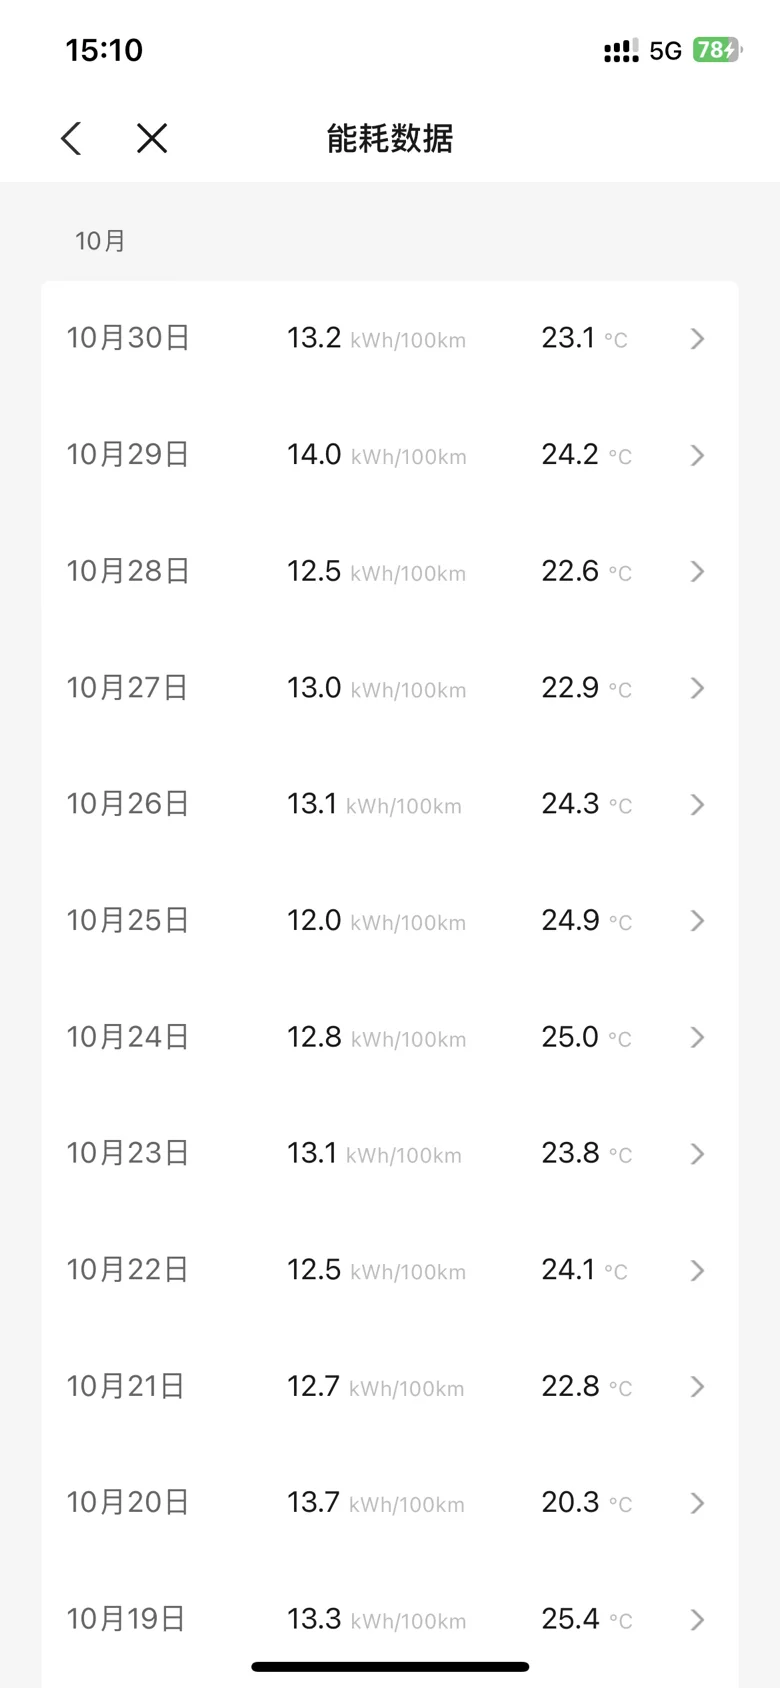Open details via 10月30日 chevron

pyautogui.click(x=698, y=339)
